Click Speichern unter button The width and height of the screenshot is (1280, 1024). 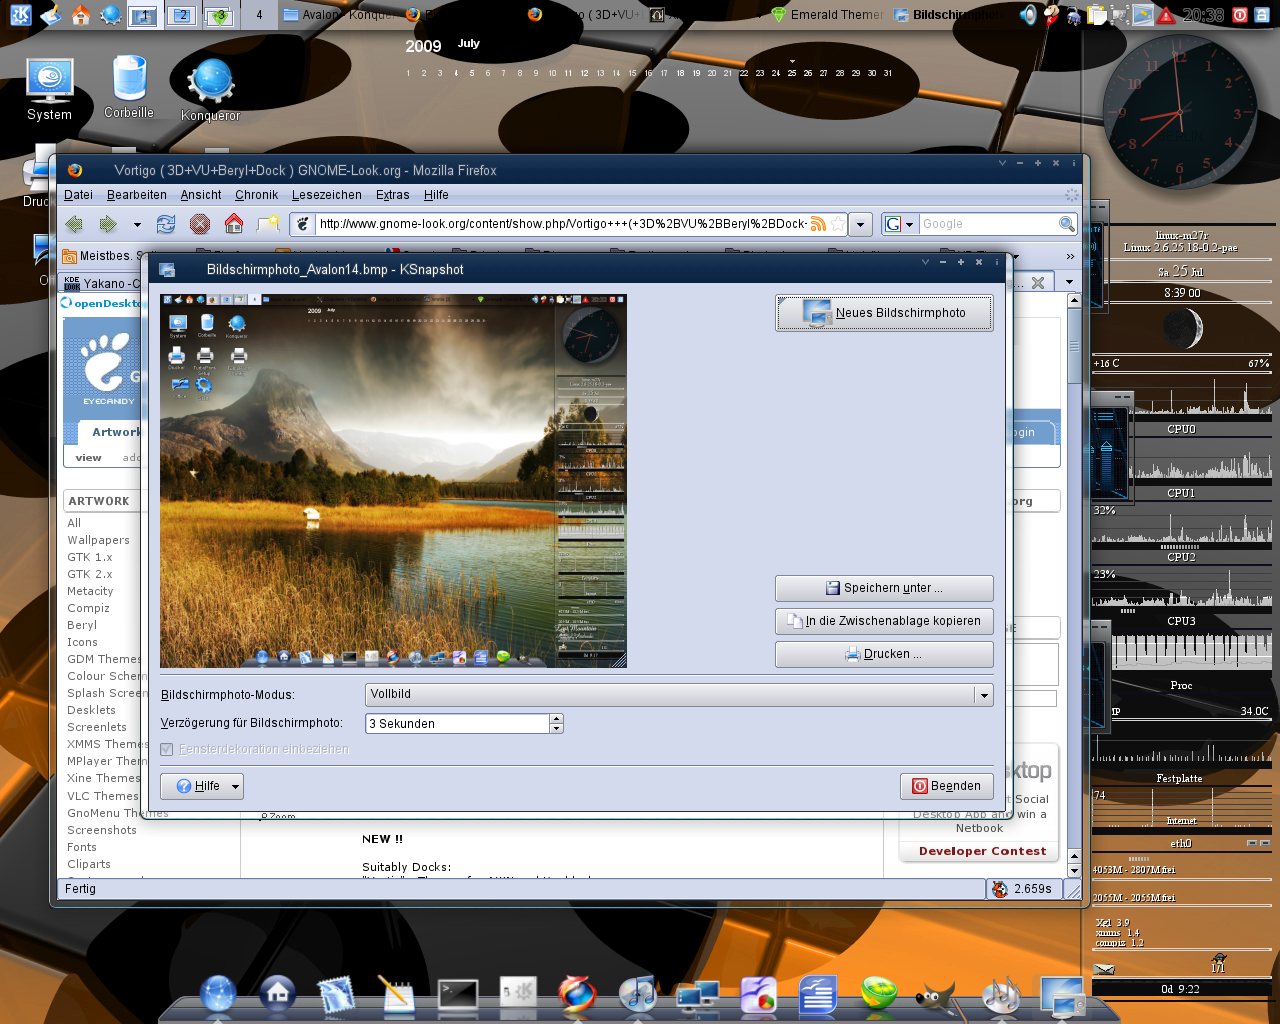point(884,588)
